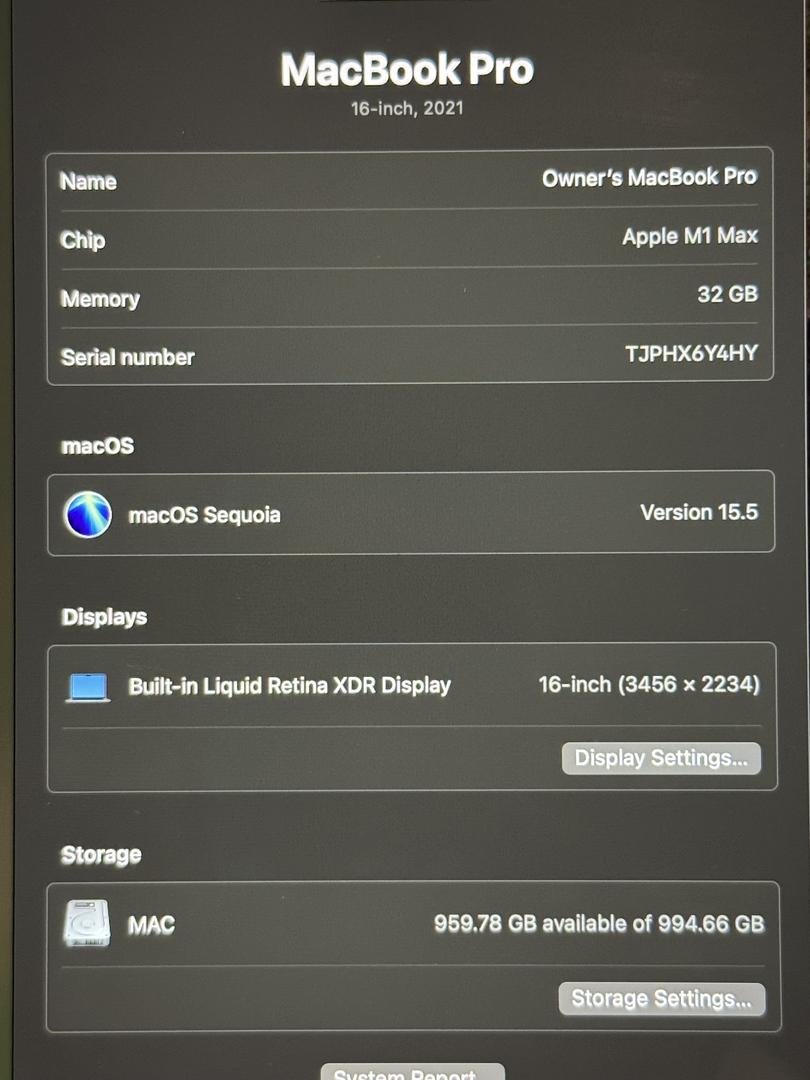Click the Displays section heading
The image size is (810, 1080).
coord(104,616)
